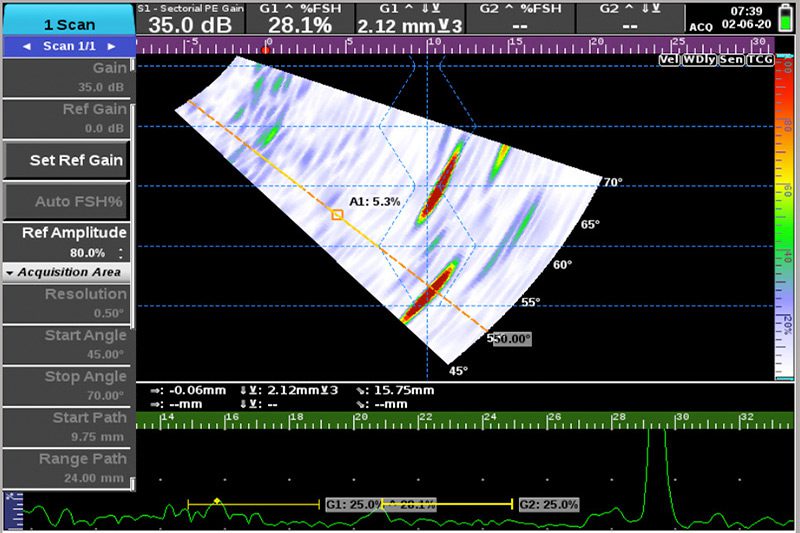
Task: Open the 1 Scan tab
Action: pyautogui.click(x=69, y=21)
